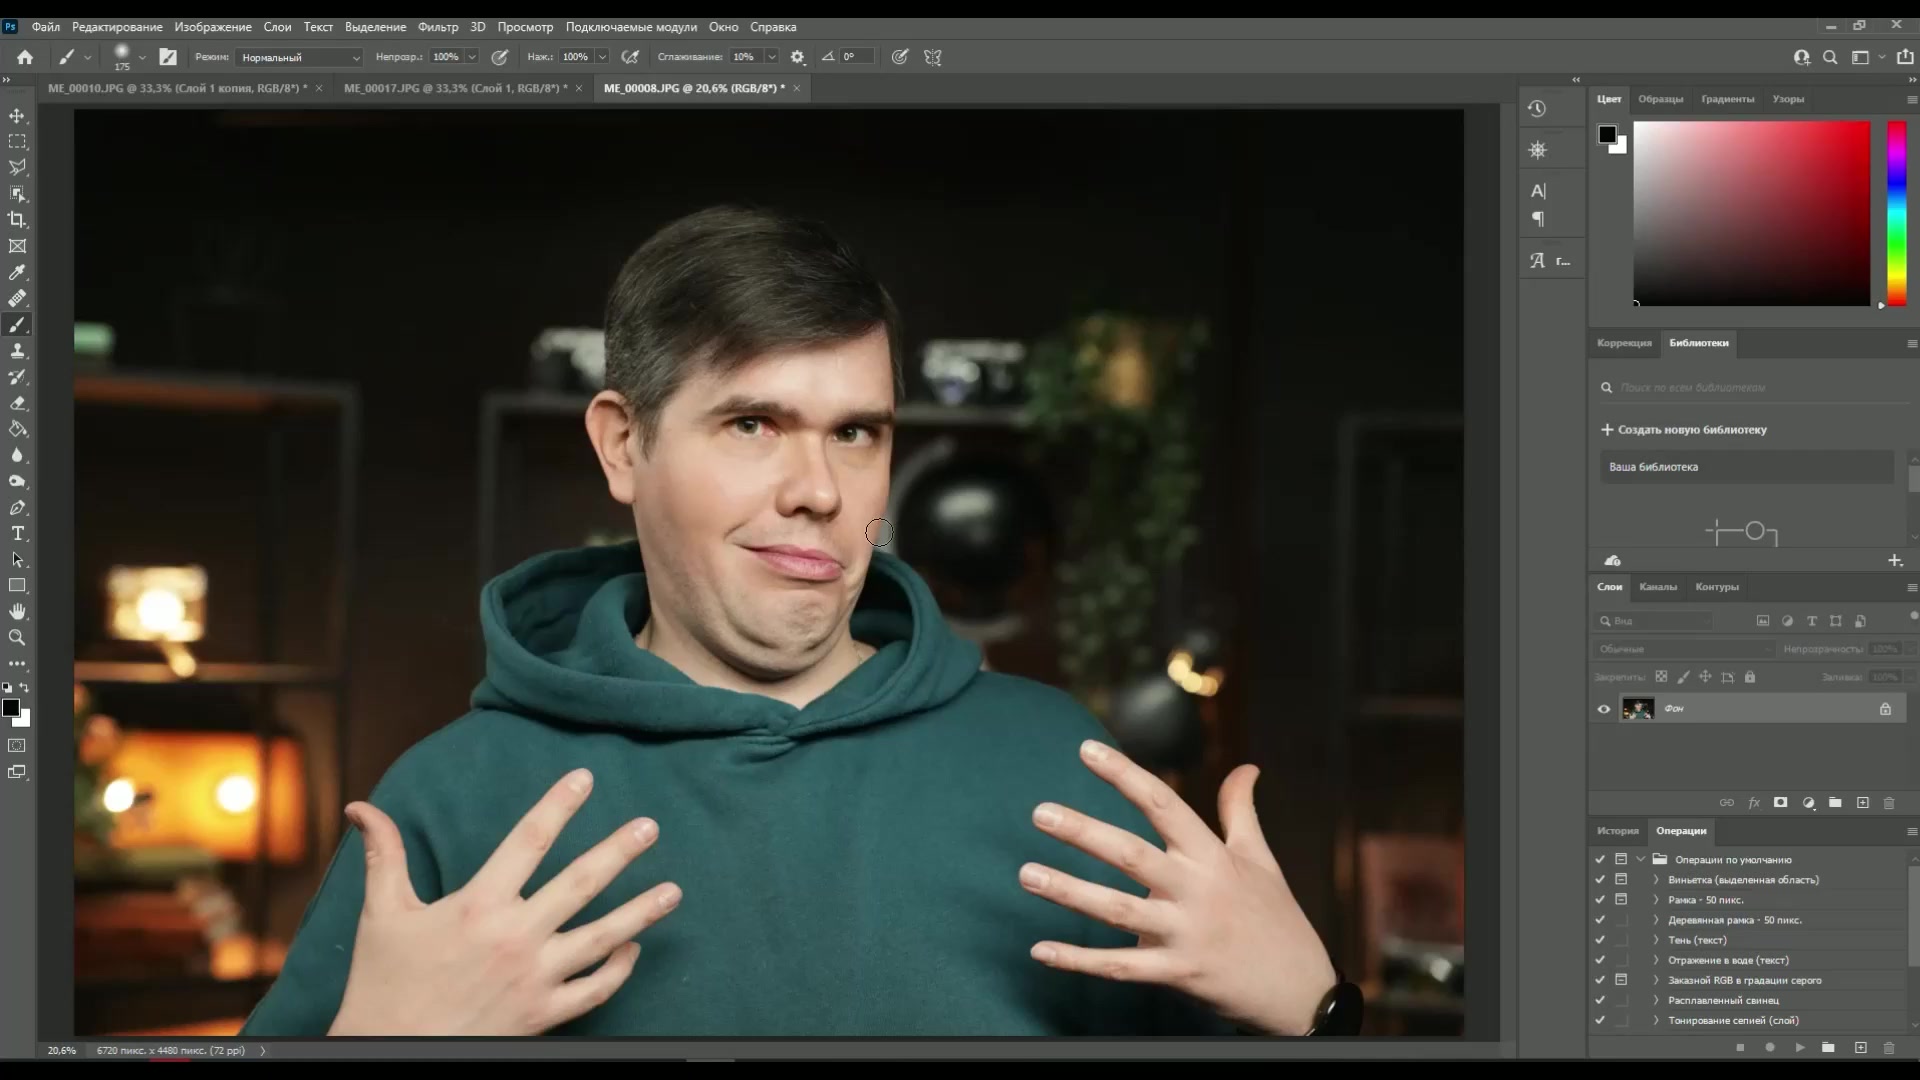Click Создать новую библиотеку button
This screenshot has height=1080, width=1920.
[x=1689, y=430]
